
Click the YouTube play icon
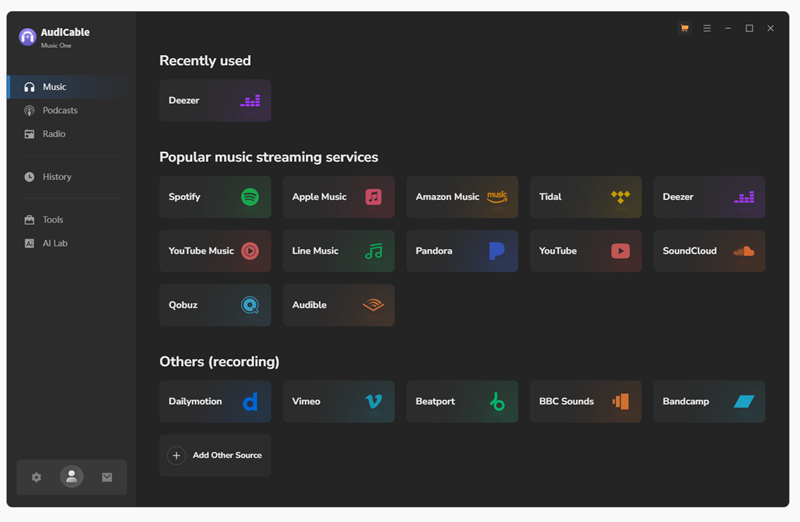[620, 251]
